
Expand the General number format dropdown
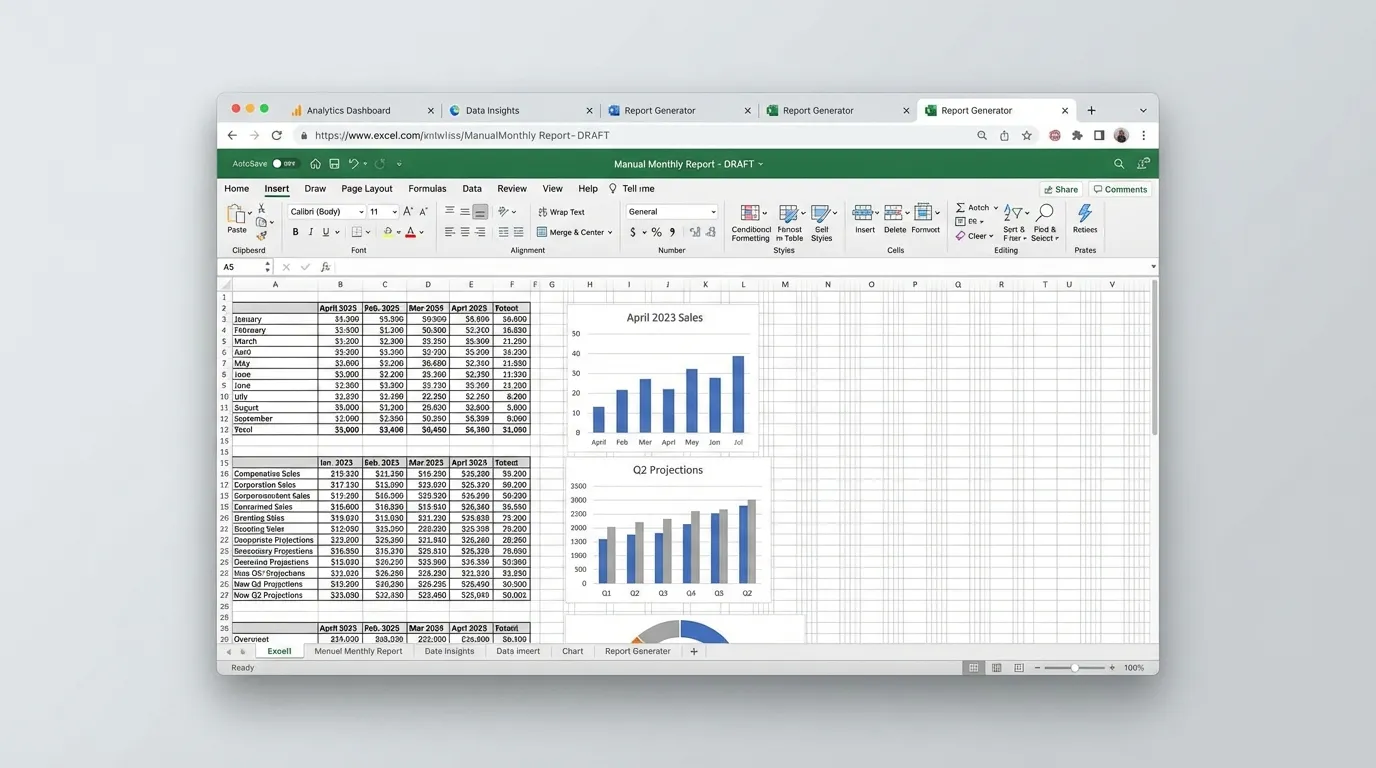712,212
